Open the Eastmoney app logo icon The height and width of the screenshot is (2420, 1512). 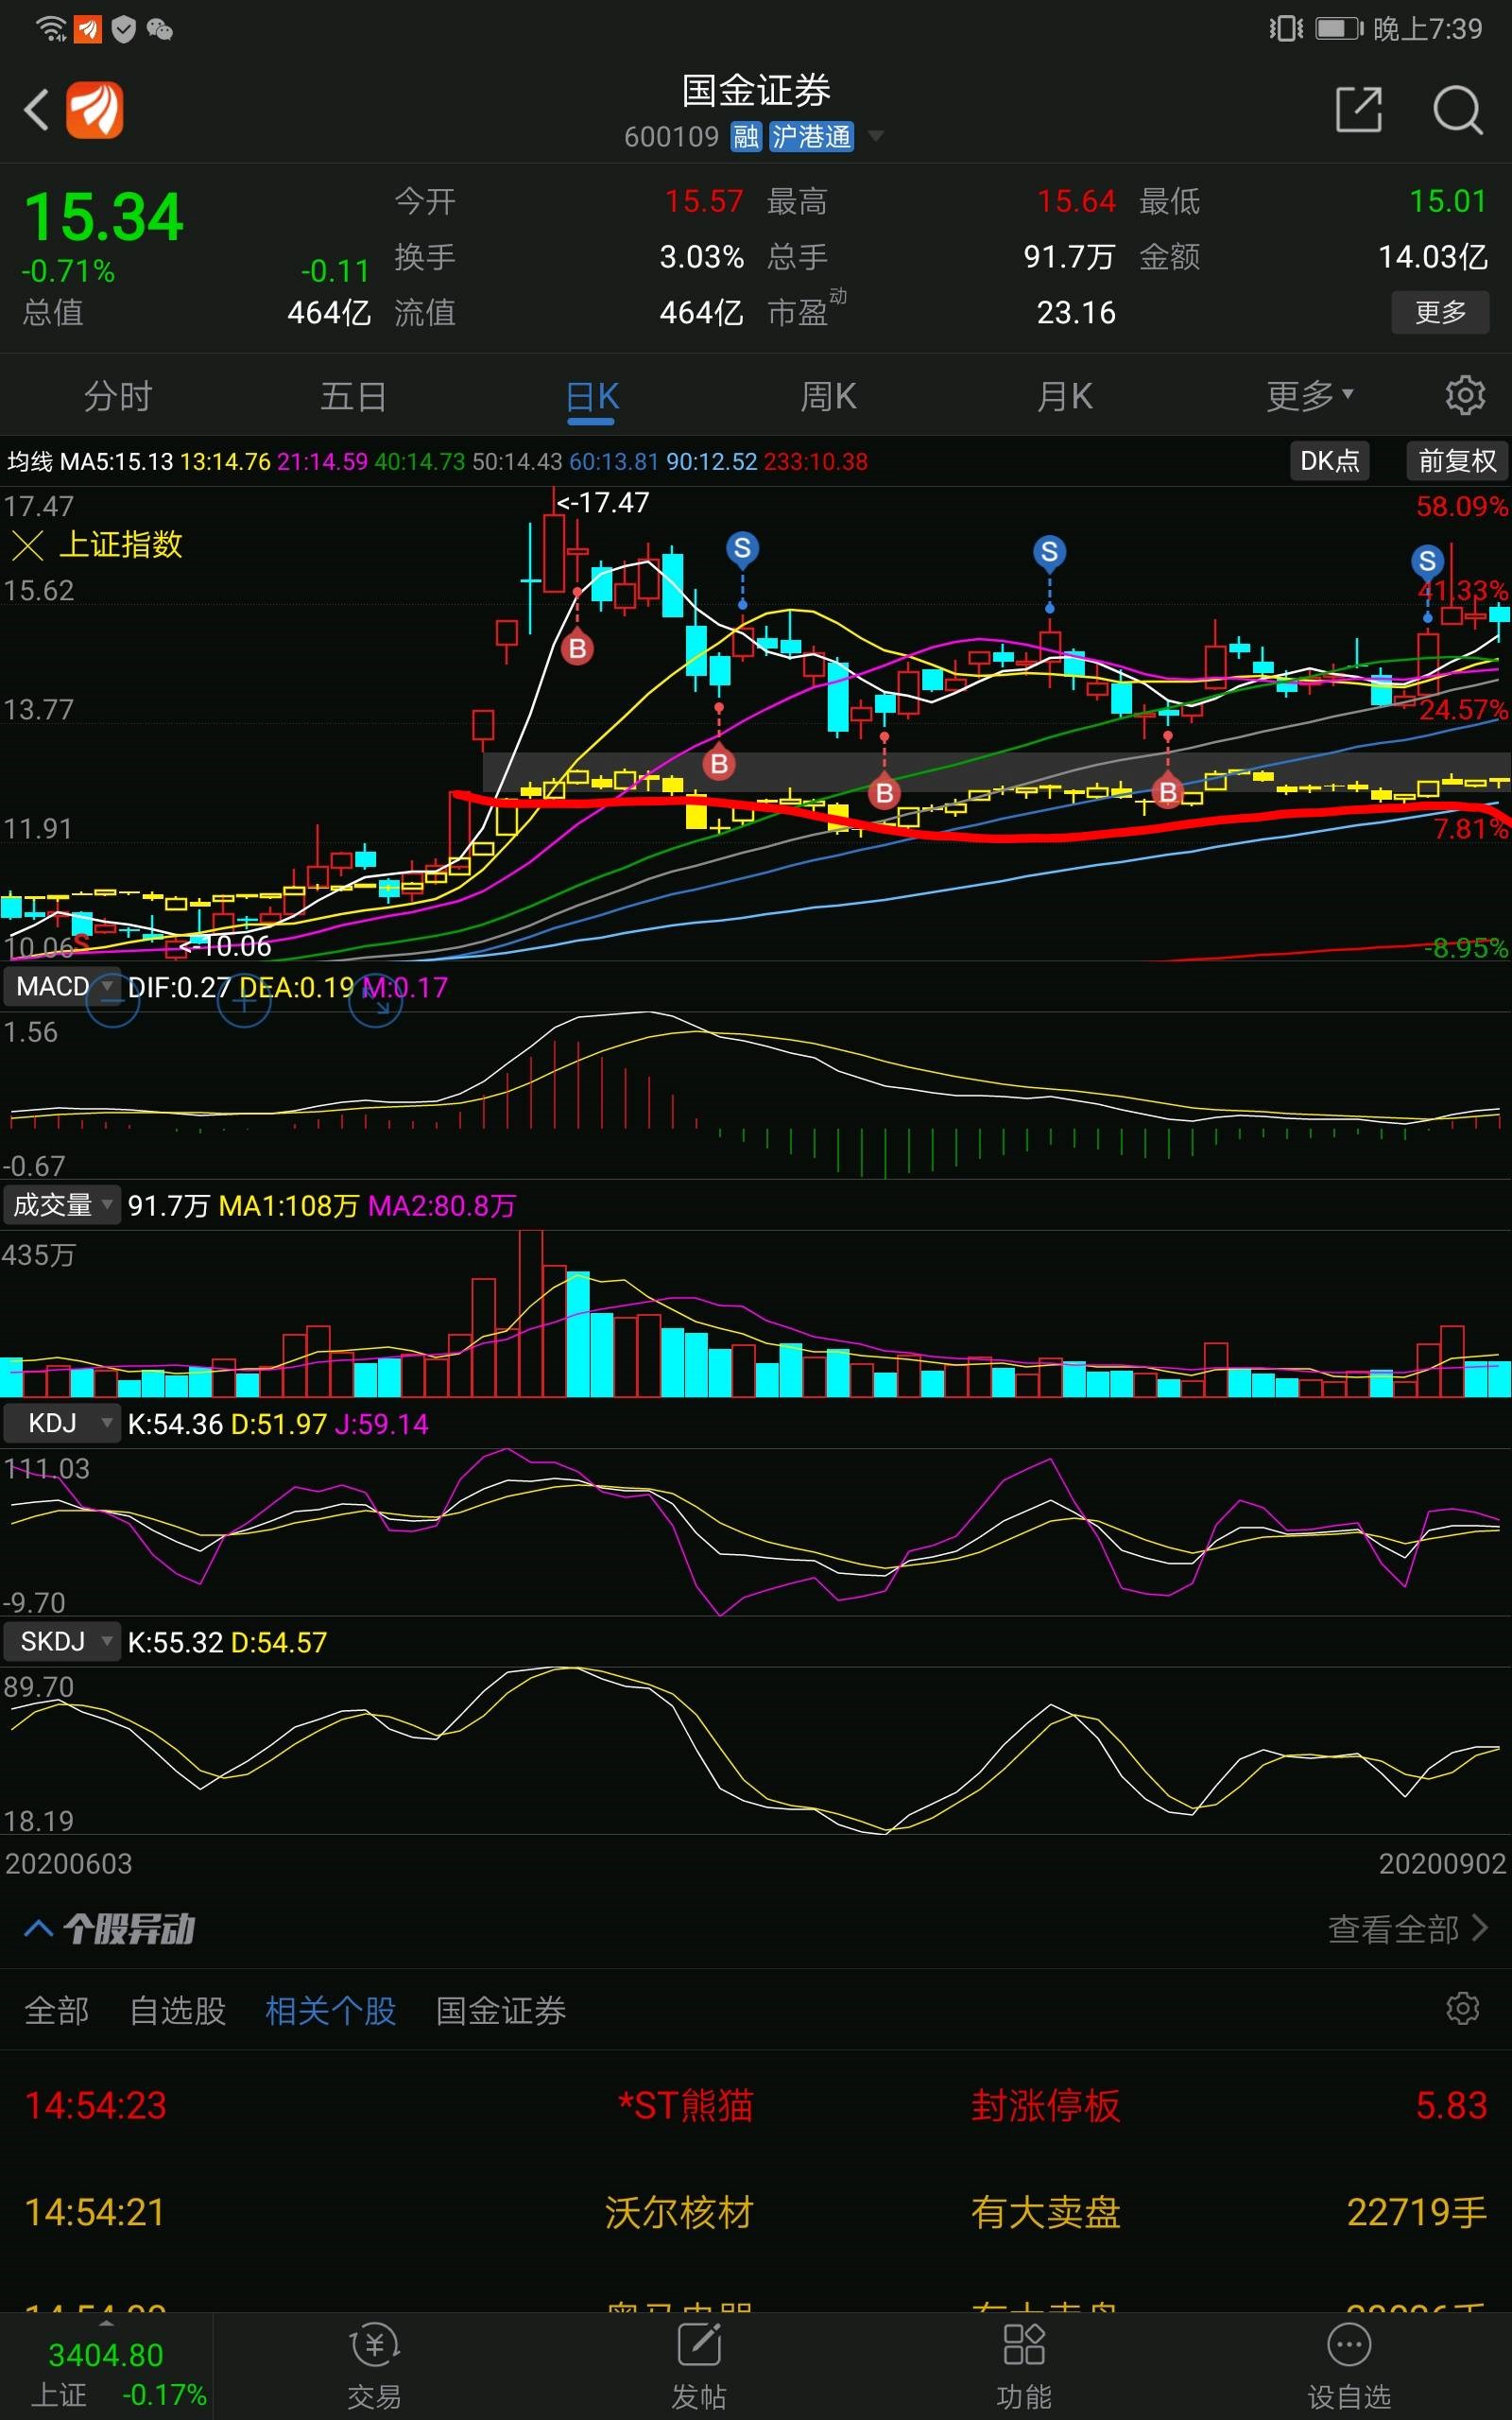click(95, 110)
